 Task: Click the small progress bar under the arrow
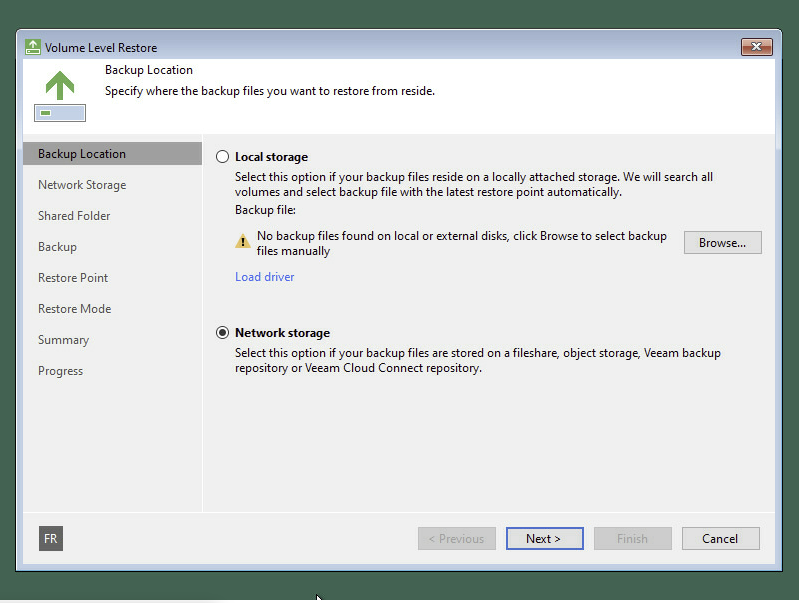[x=58, y=112]
